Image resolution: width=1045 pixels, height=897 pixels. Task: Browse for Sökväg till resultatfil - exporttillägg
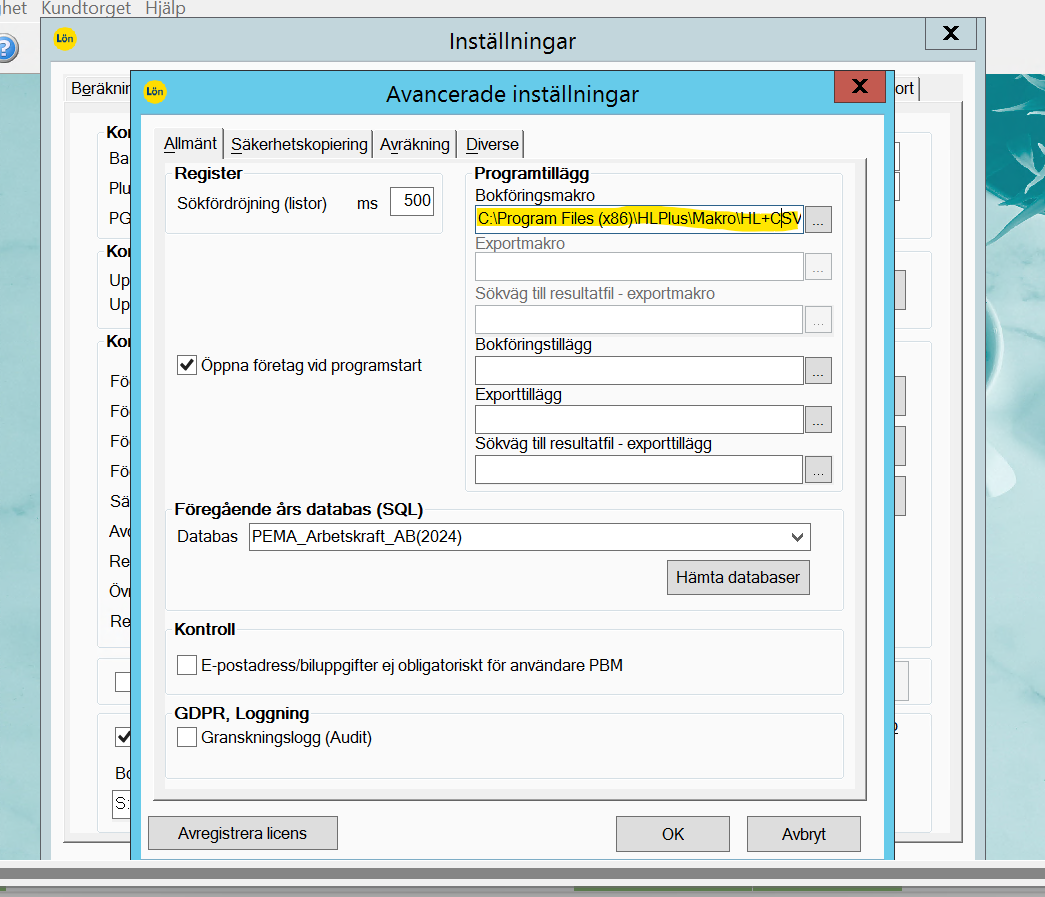tap(818, 470)
